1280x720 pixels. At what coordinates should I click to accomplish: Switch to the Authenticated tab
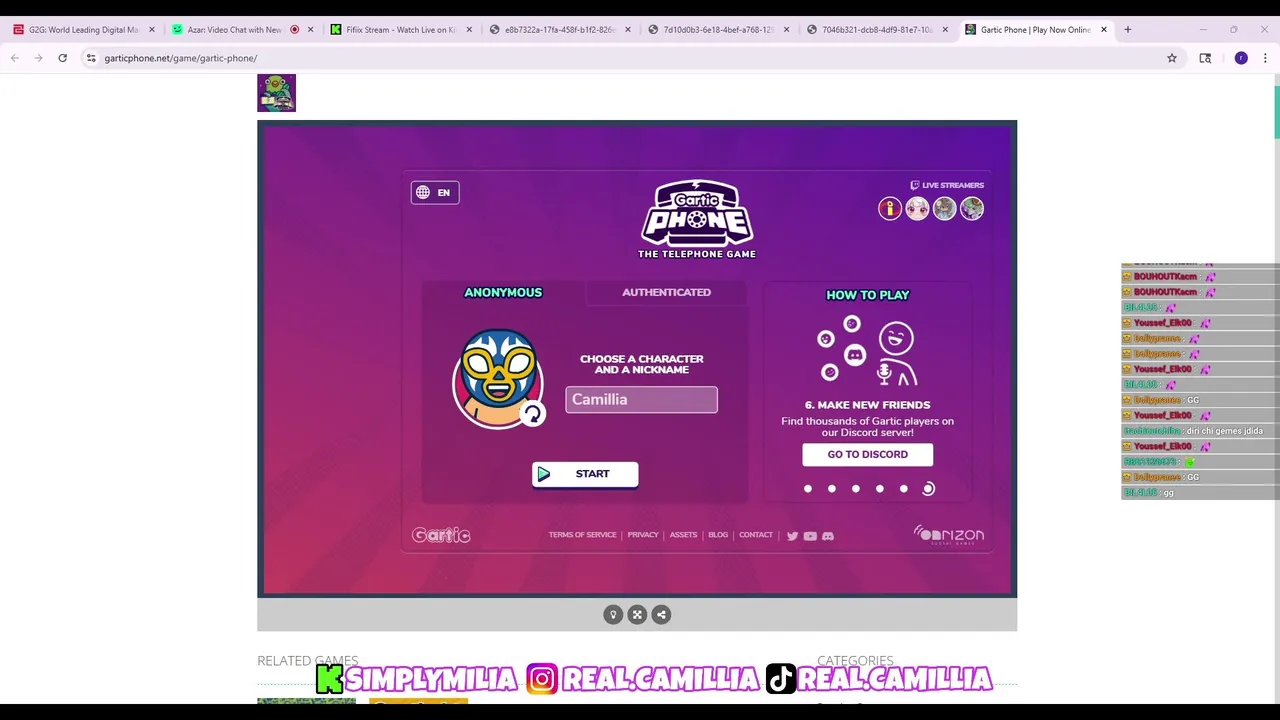[666, 292]
